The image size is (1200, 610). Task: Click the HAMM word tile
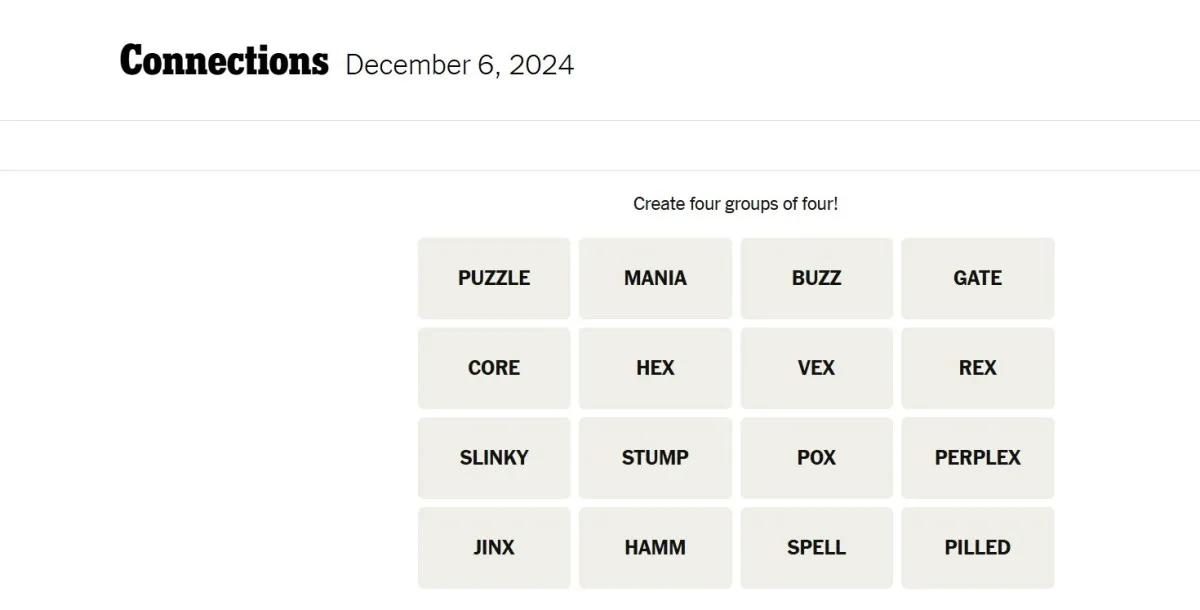tap(655, 548)
